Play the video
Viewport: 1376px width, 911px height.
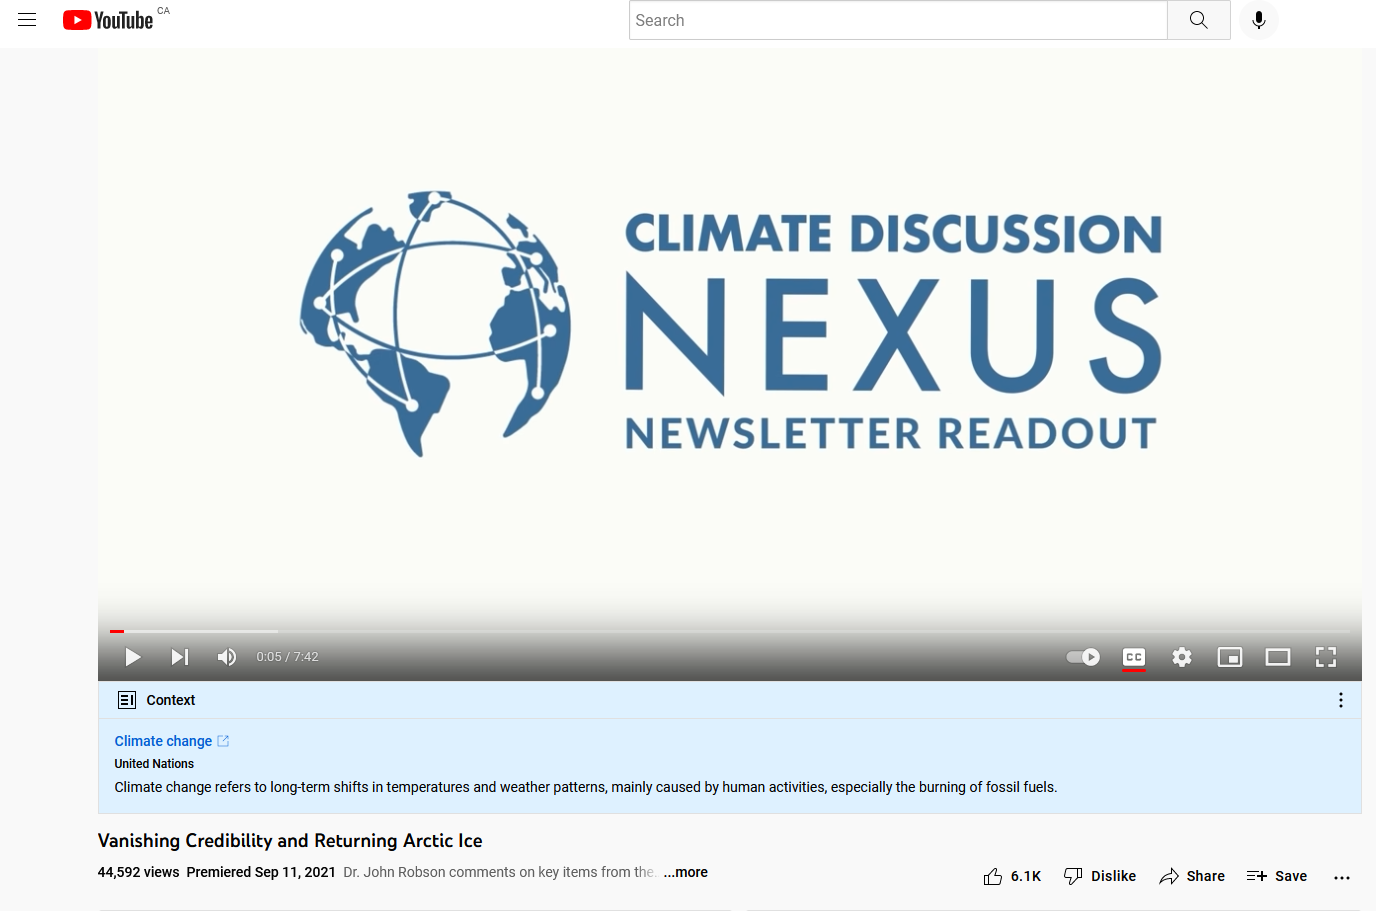[132, 657]
